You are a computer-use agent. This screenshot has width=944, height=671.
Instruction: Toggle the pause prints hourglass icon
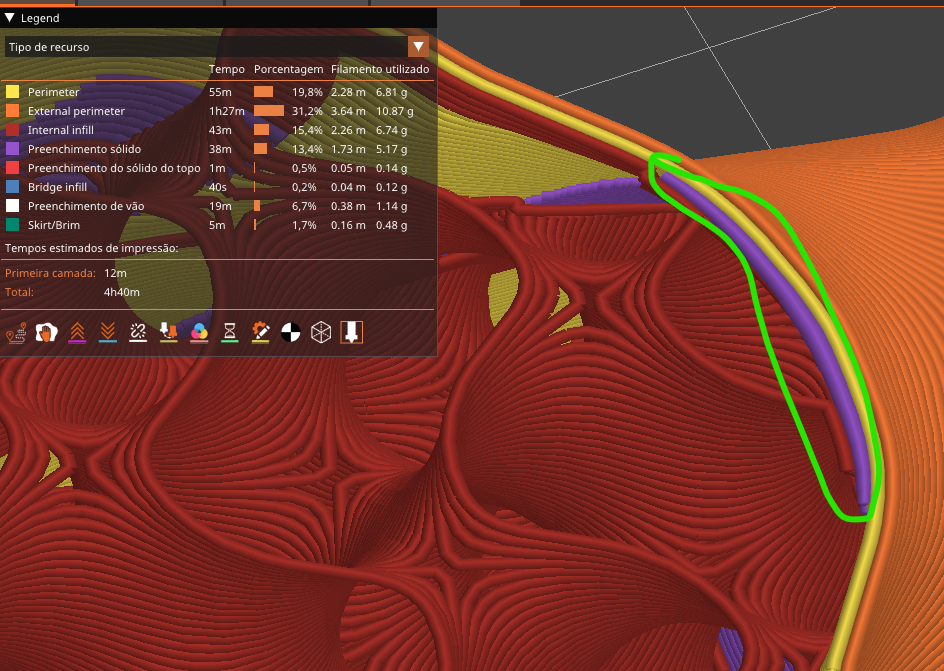tap(228, 331)
